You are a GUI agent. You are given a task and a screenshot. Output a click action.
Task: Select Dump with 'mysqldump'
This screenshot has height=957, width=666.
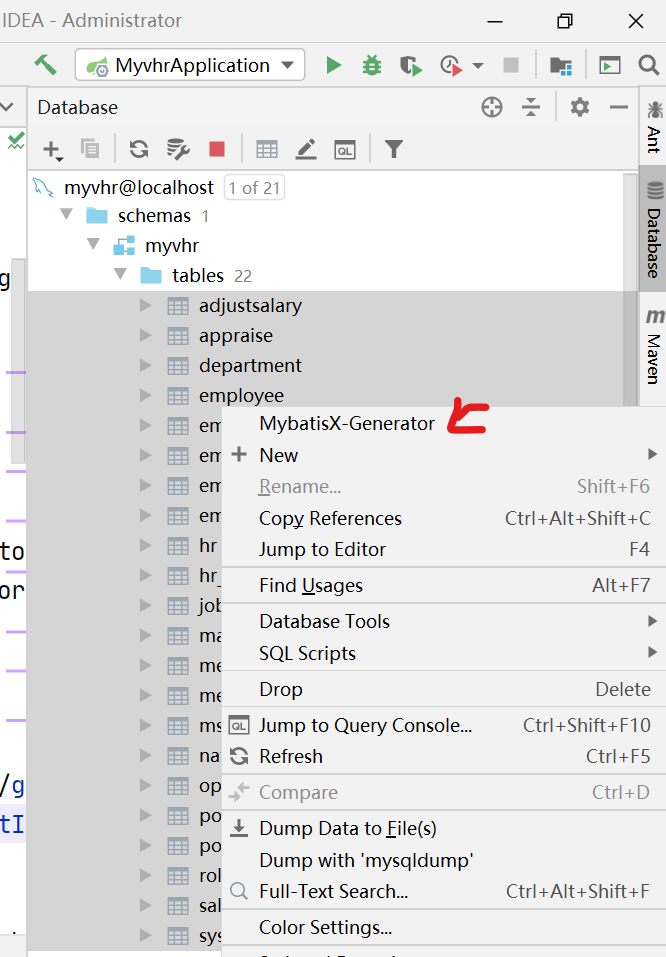point(444,860)
